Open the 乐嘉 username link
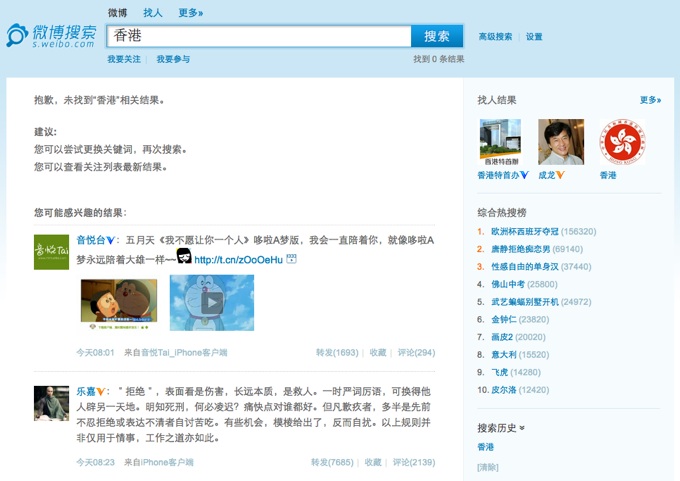The width and height of the screenshot is (680, 481). [x=86, y=392]
